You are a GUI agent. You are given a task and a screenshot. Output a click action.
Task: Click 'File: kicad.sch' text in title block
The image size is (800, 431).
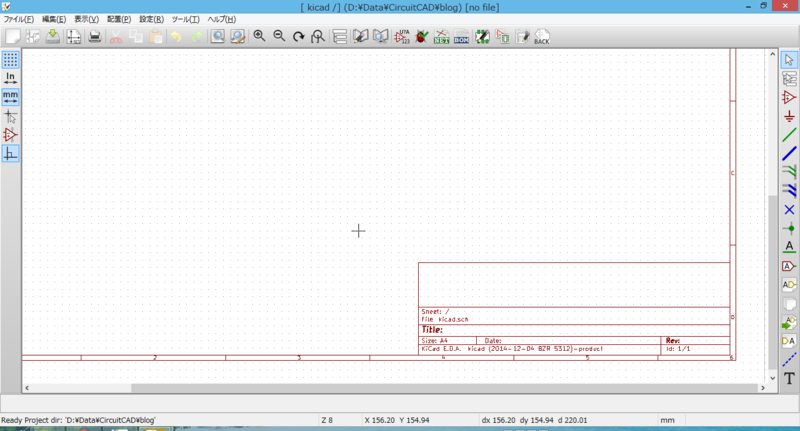click(x=445, y=319)
